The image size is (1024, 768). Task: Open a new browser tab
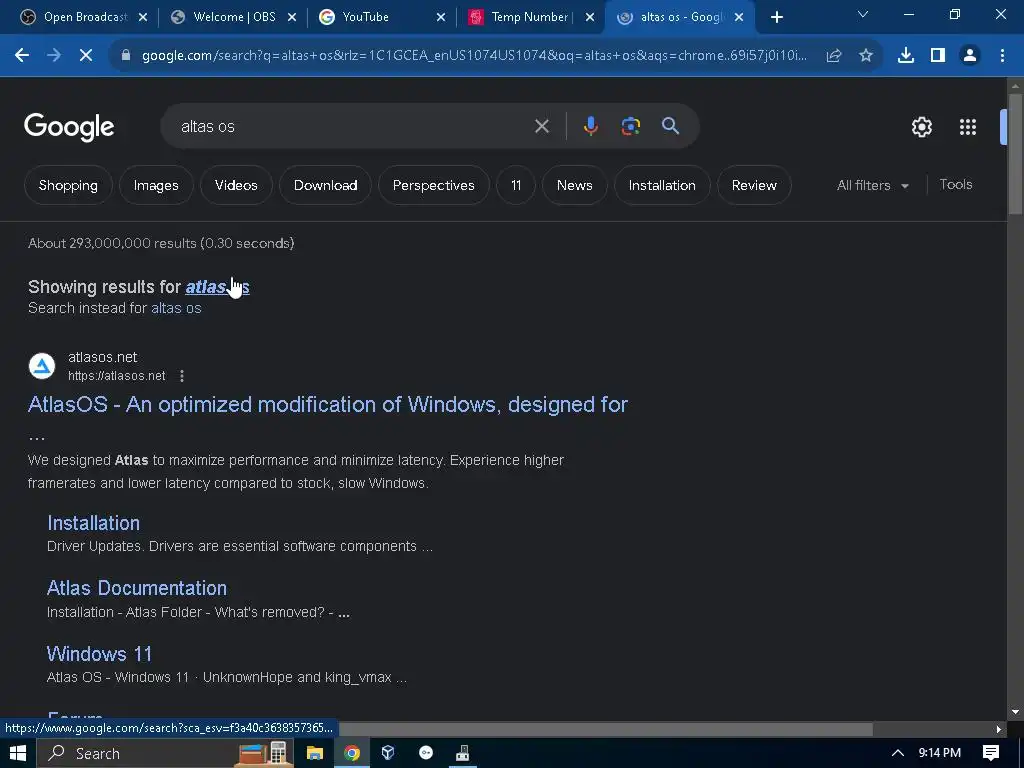(x=776, y=17)
